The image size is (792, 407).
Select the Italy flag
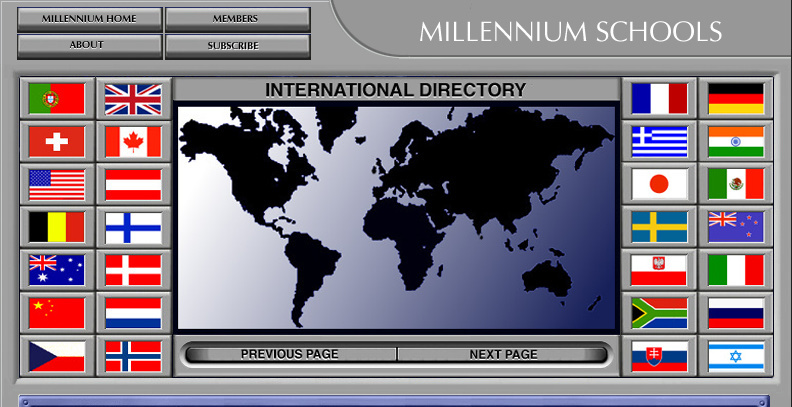(736, 270)
